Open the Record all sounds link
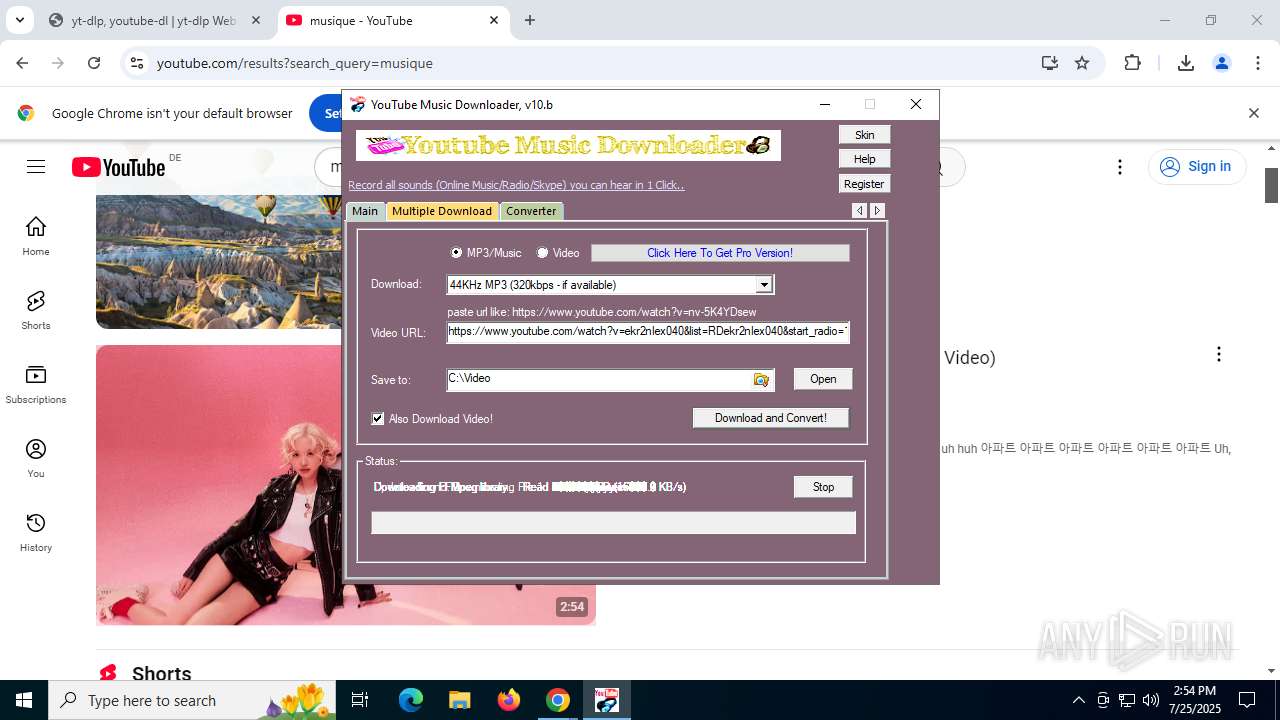This screenshot has height=720, width=1280. (x=516, y=185)
